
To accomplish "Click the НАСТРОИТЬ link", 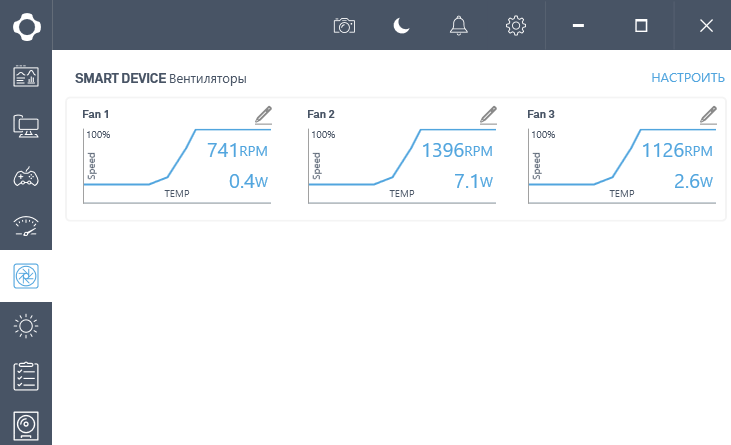I will tap(688, 78).
